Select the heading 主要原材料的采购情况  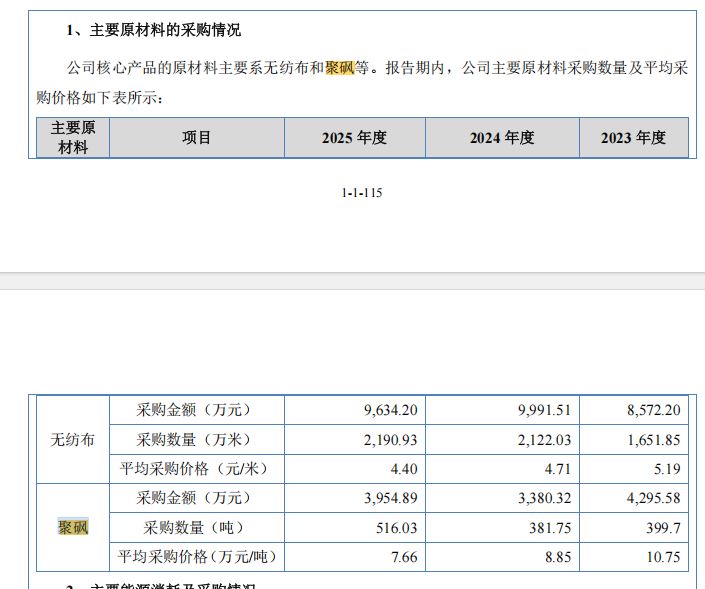165,30
